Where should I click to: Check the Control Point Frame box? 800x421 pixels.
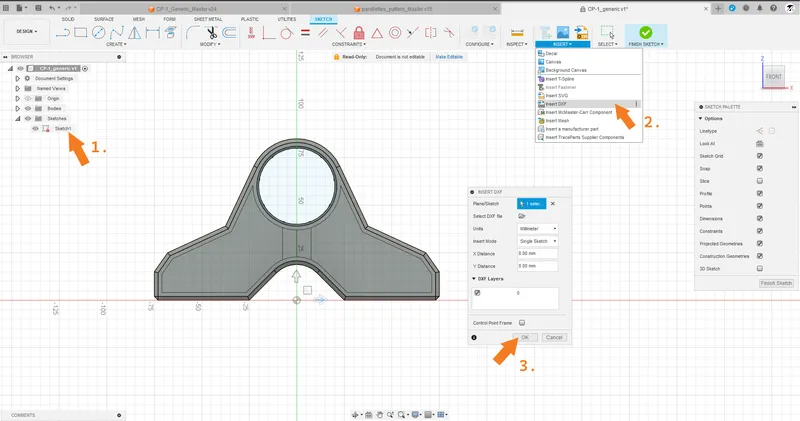(522, 323)
